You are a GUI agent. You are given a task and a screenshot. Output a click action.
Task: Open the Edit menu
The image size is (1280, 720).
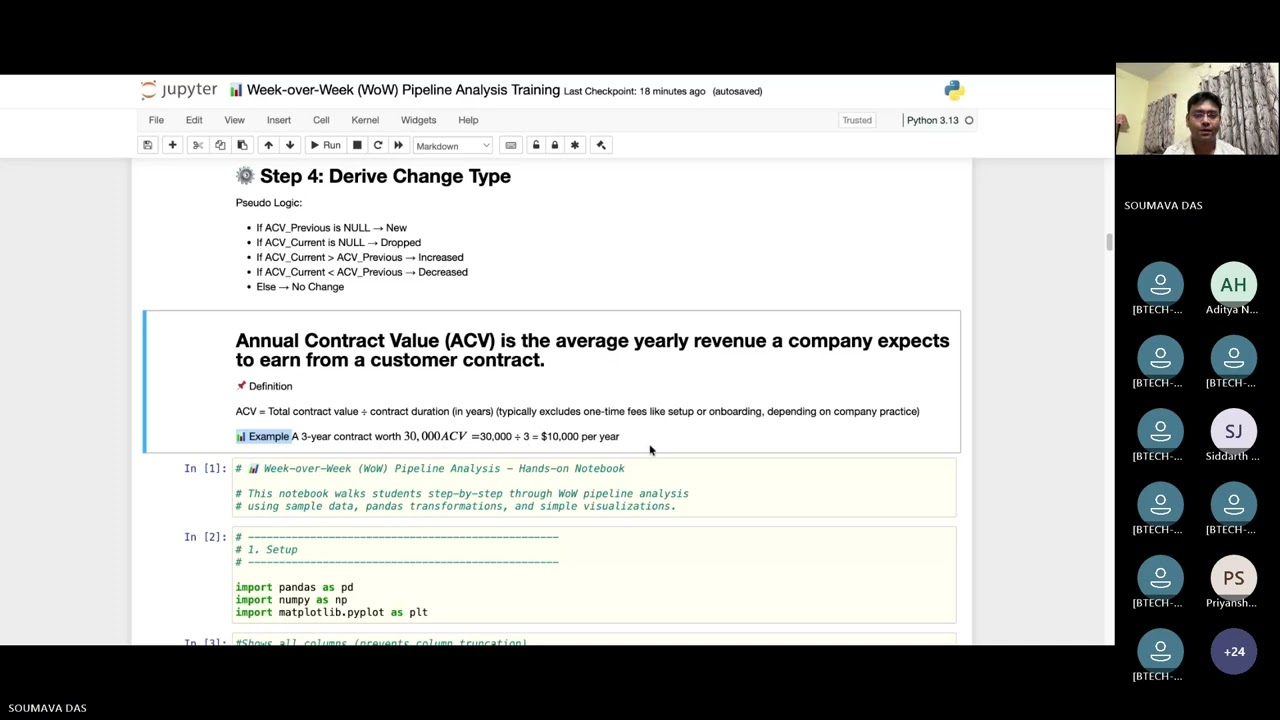[194, 120]
